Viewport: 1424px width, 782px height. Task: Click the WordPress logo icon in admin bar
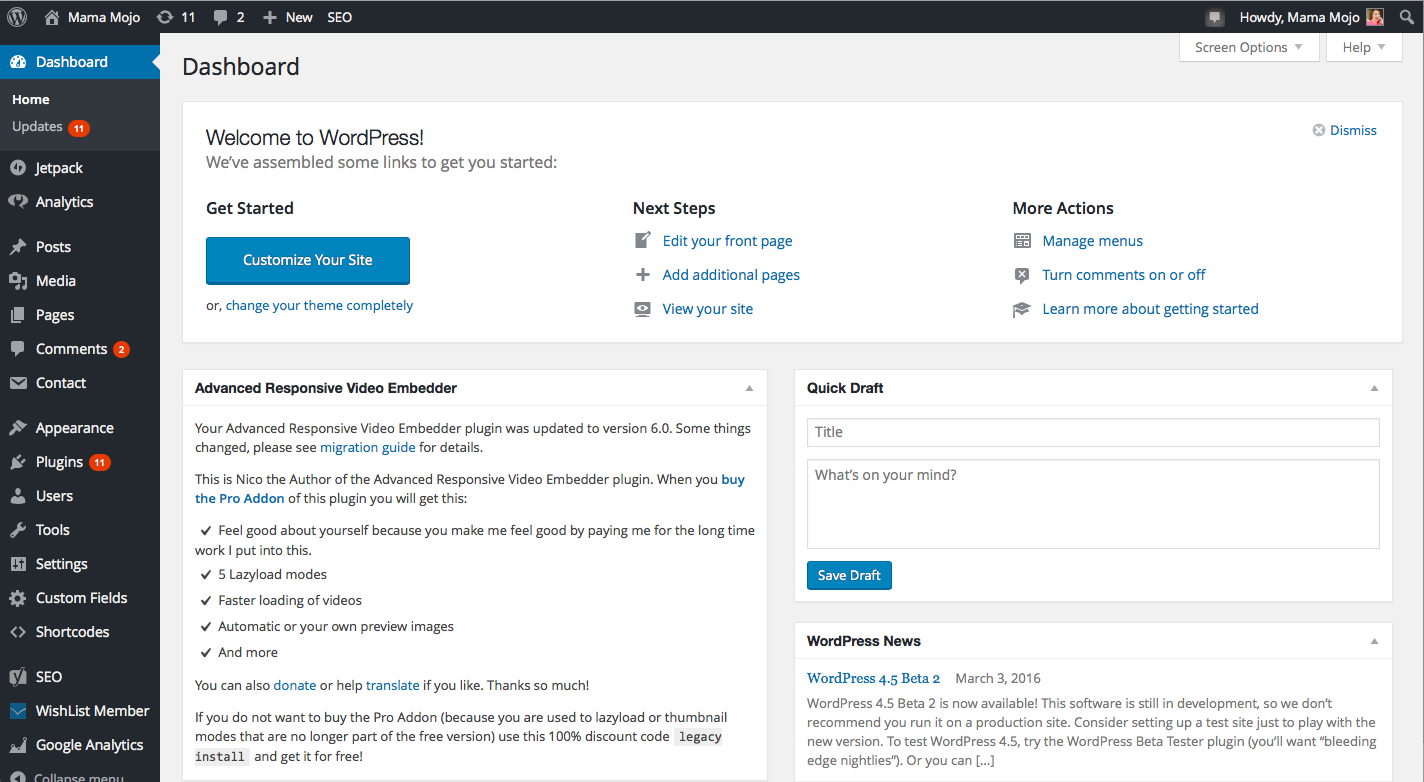click(x=17, y=17)
